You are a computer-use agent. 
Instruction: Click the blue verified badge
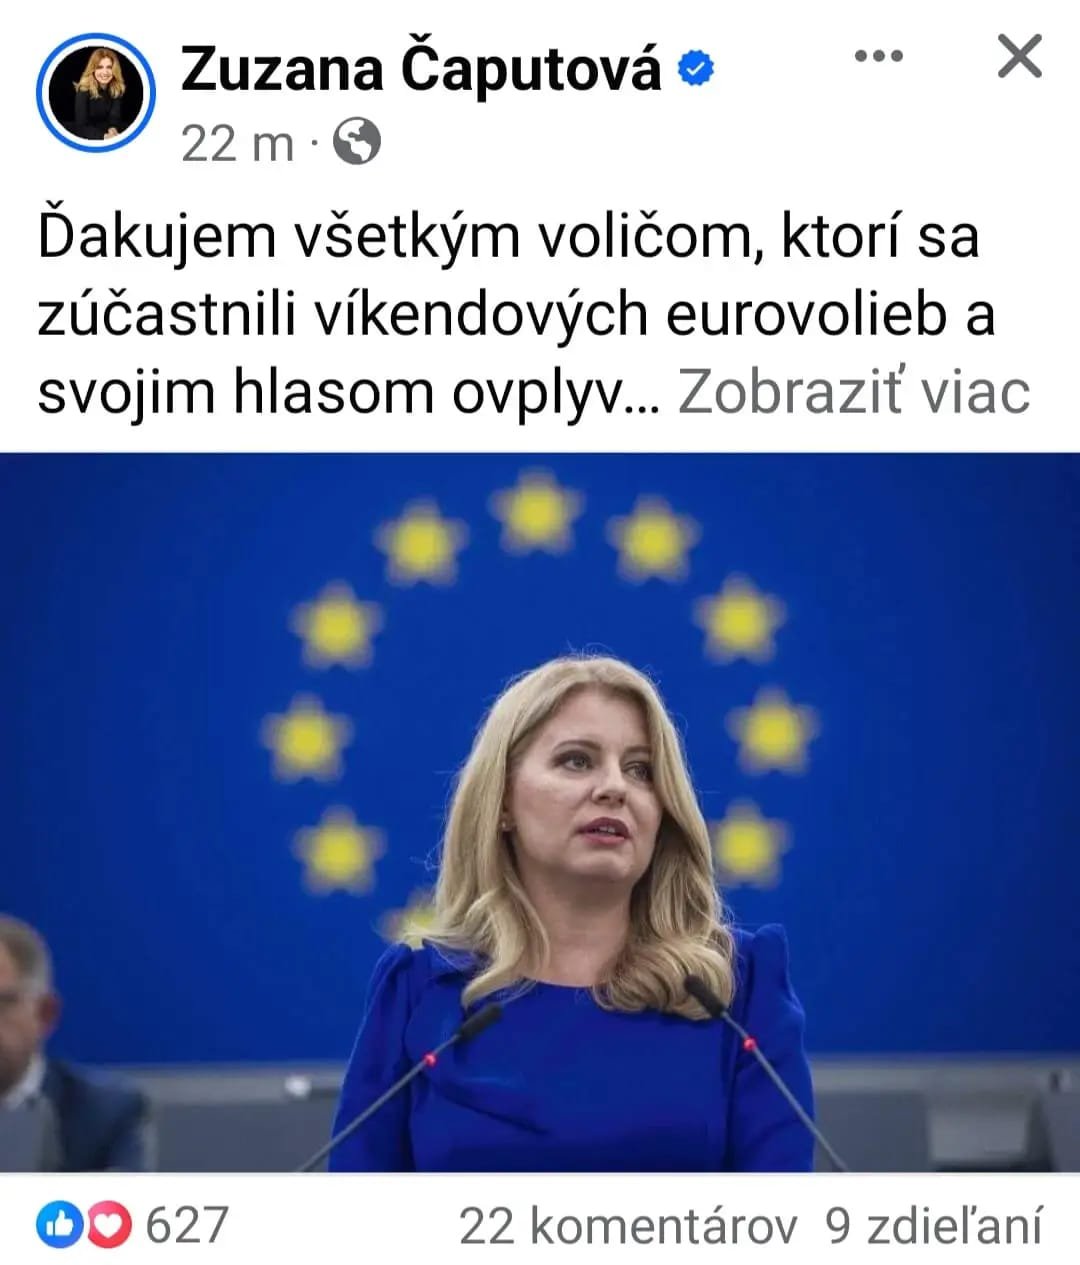point(696,70)
